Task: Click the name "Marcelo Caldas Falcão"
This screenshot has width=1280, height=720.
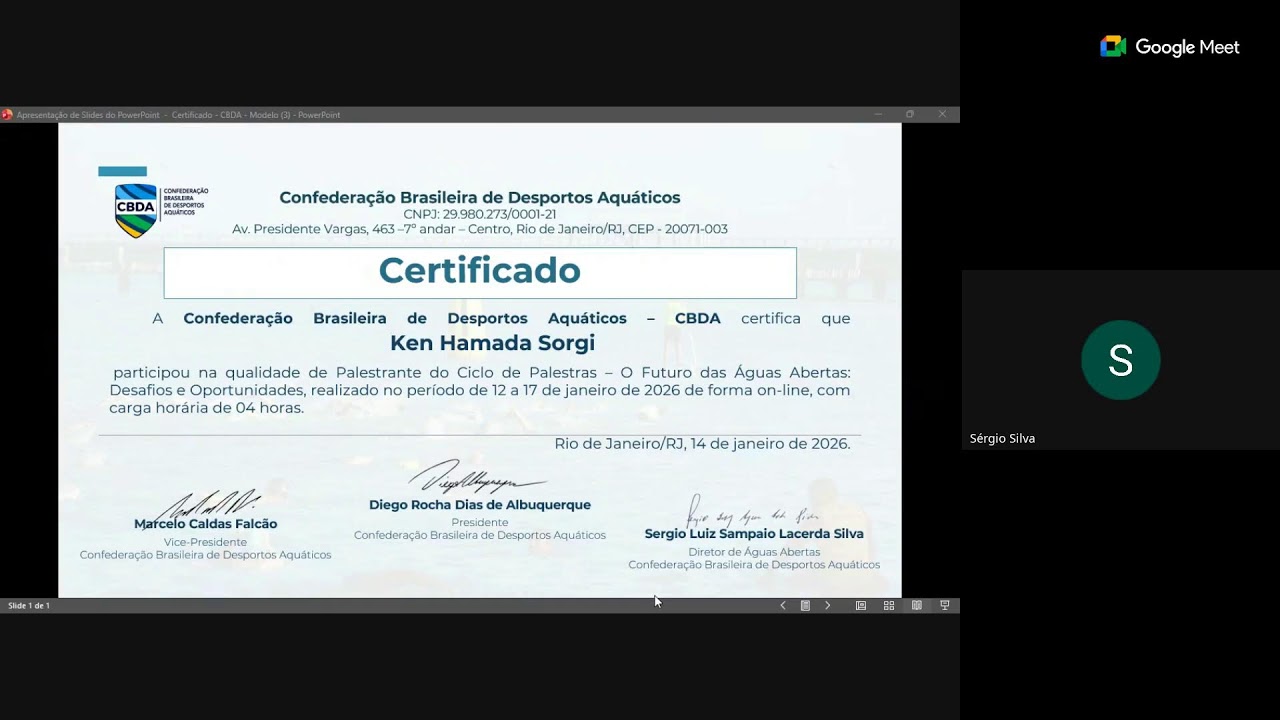Action: 205,524
